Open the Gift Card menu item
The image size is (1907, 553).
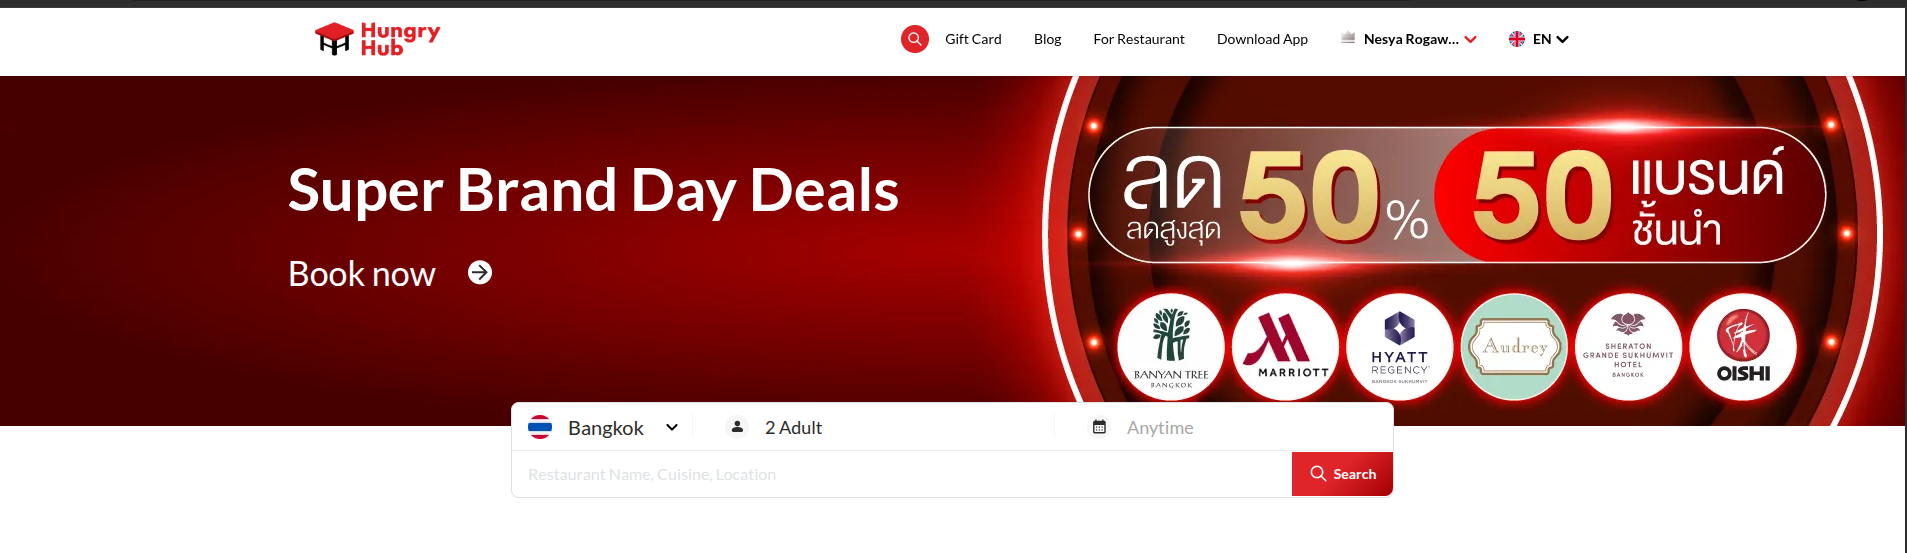[973, 39]
